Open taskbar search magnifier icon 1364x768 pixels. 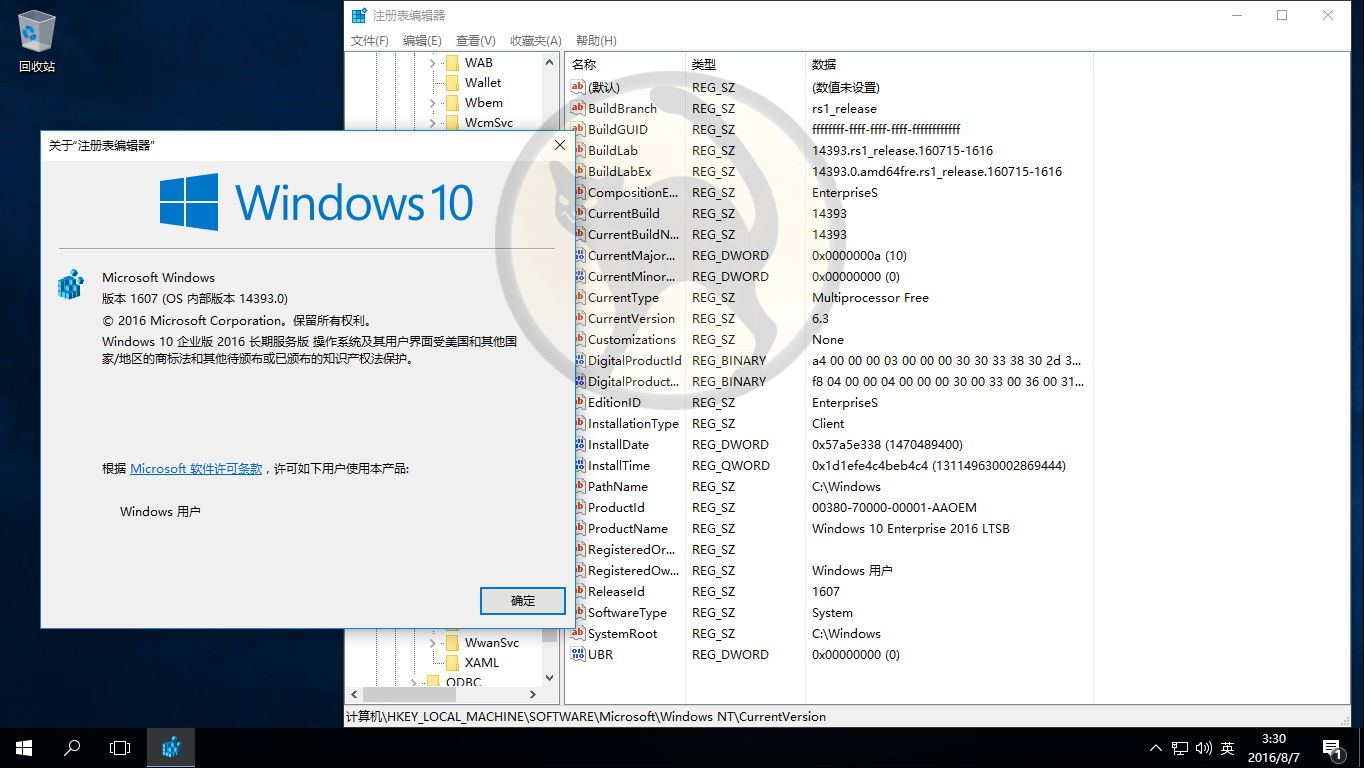(72, 748)
